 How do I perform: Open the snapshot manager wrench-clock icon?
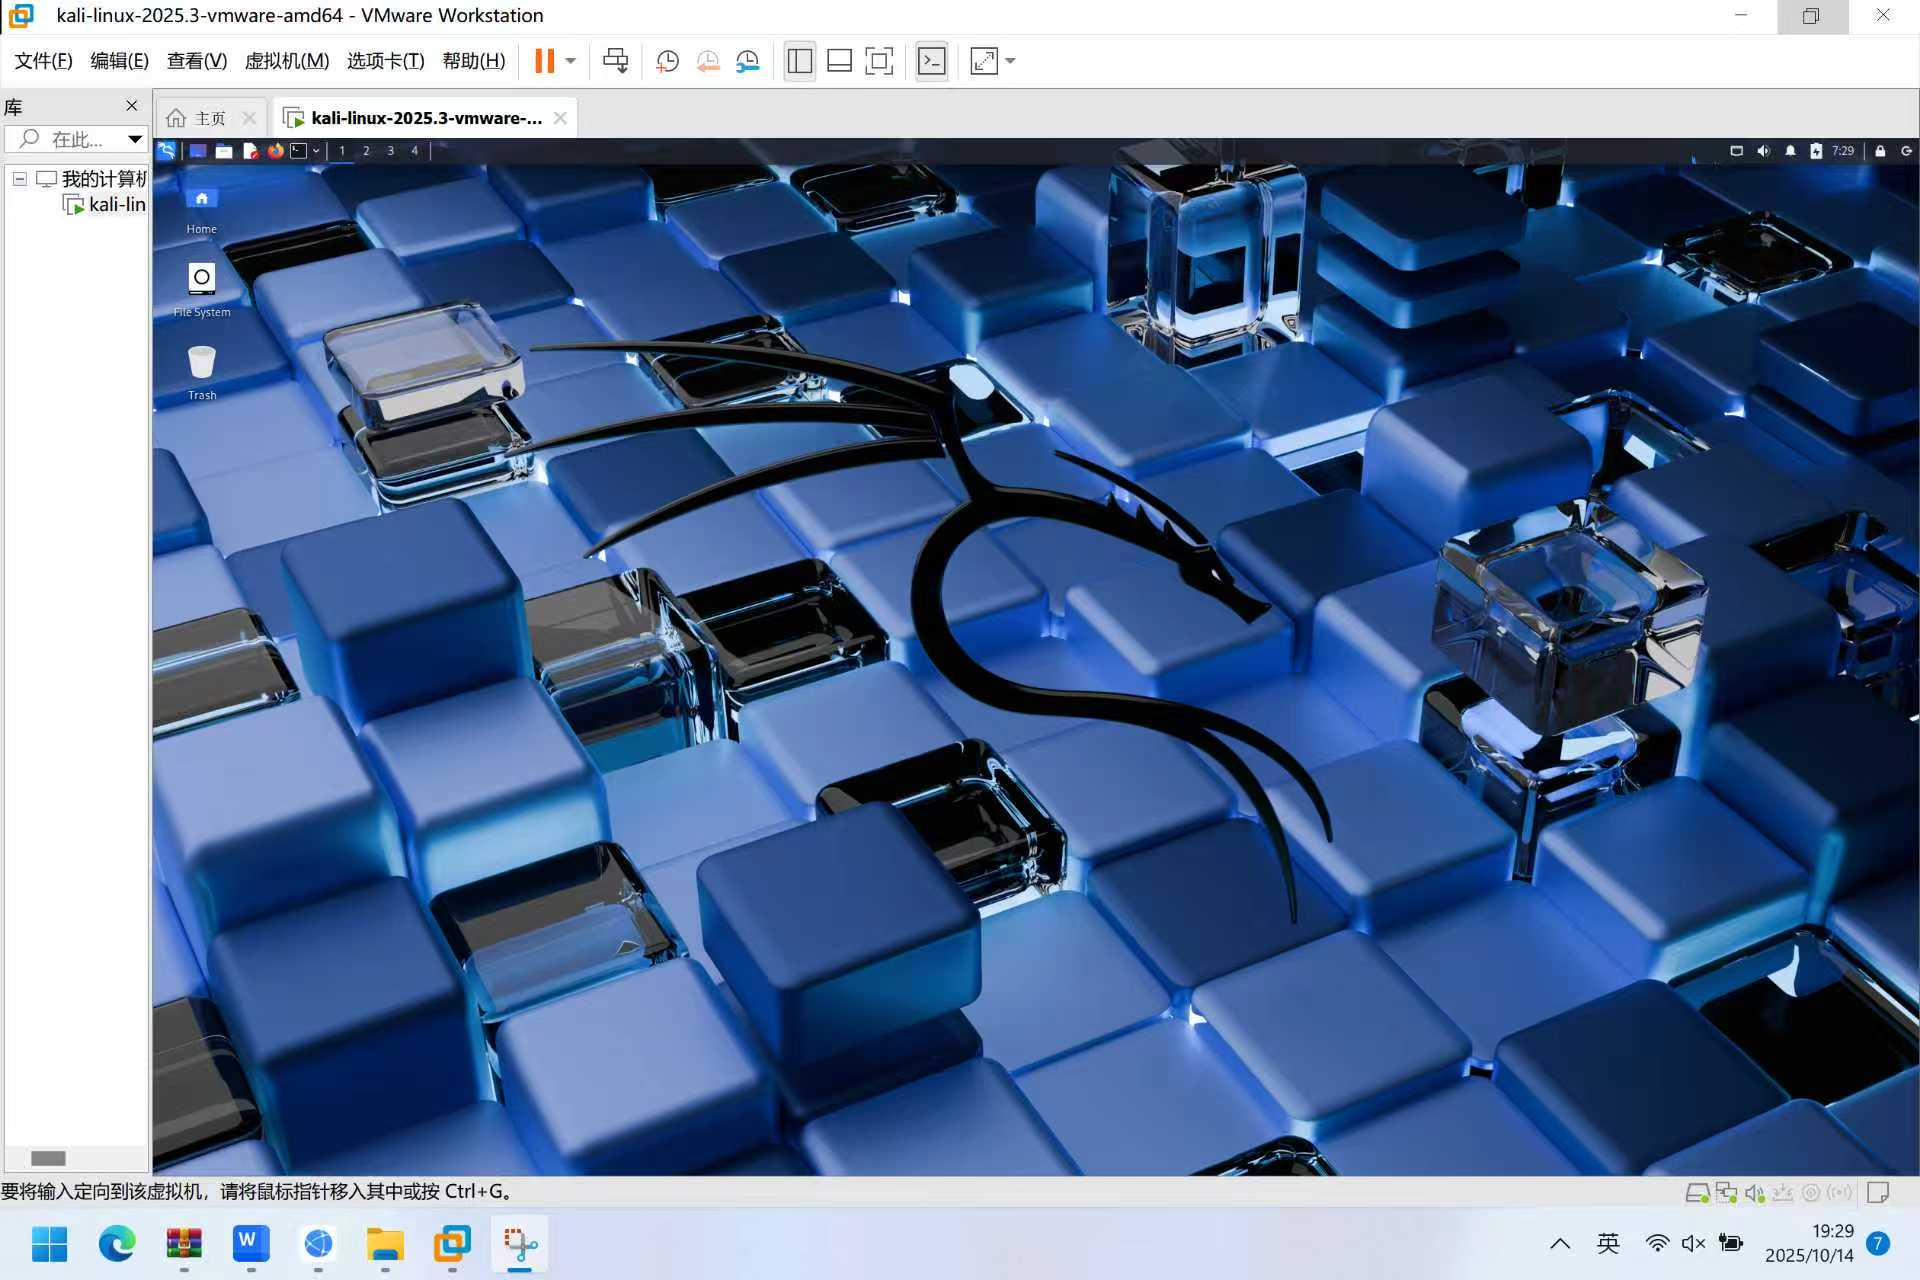click(748, 61)
